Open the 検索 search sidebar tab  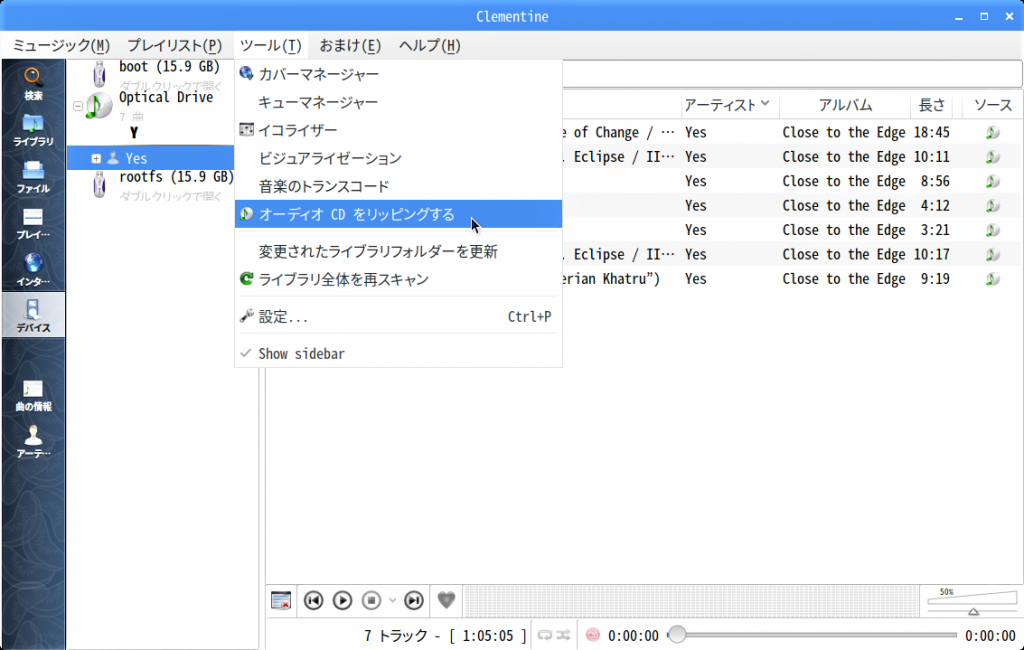click(x=33, y=84)
